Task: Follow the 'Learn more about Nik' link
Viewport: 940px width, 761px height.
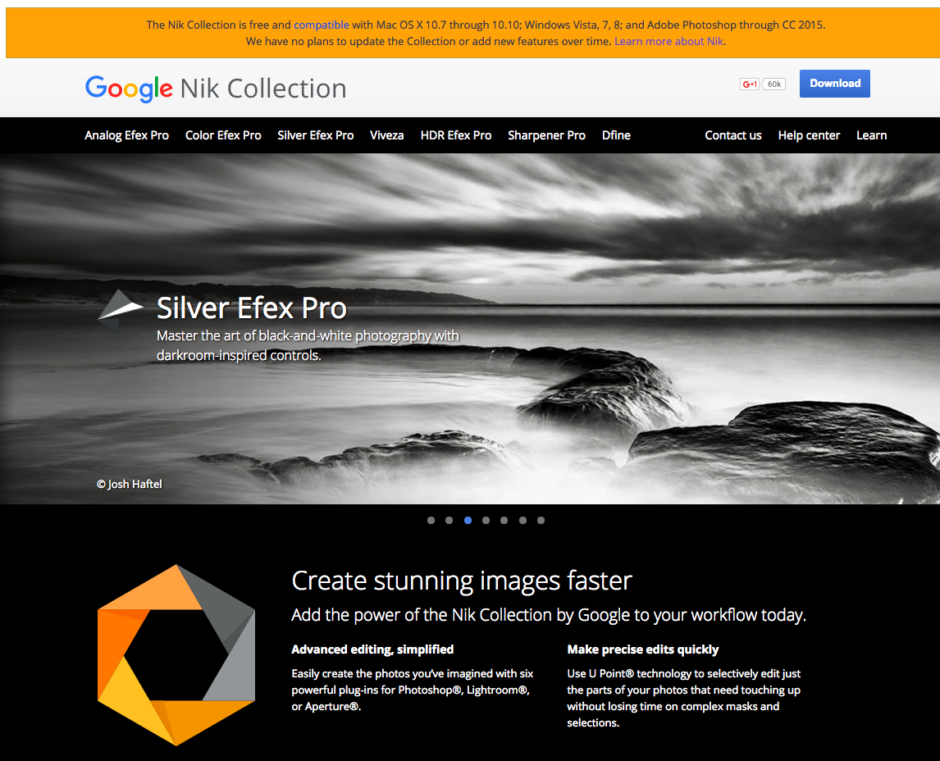Action: tap(669, 41)
